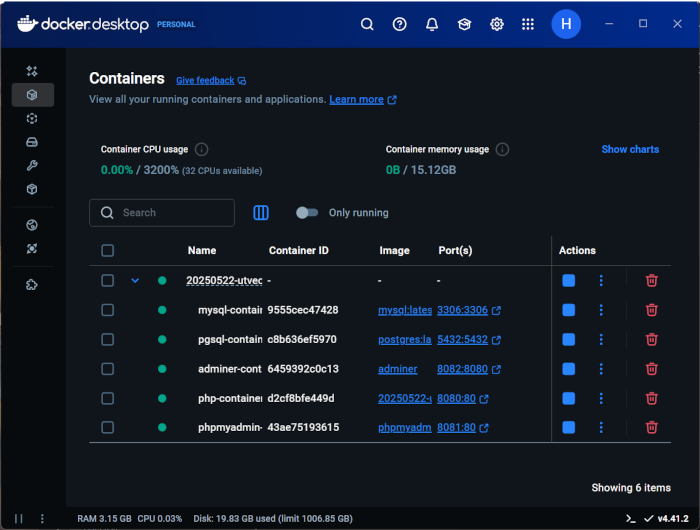Image resolution: width=700 pixels, height=530 pixels.
Task: Click the Show charts link
Action: 630,149
